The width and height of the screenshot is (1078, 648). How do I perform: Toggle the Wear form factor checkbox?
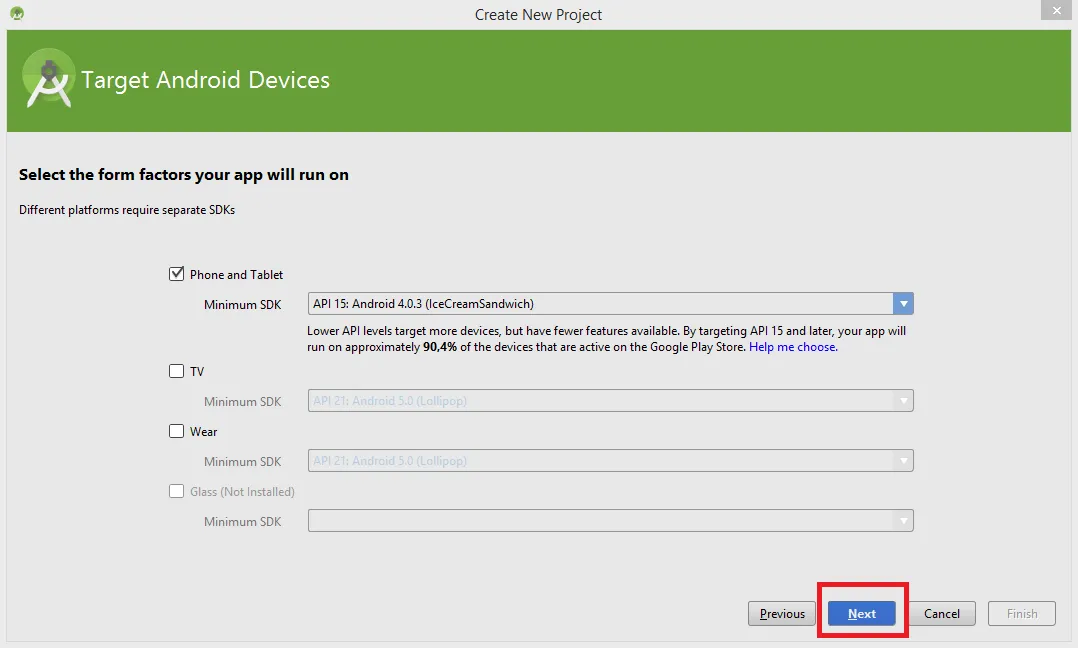click(x=177, y=431)
